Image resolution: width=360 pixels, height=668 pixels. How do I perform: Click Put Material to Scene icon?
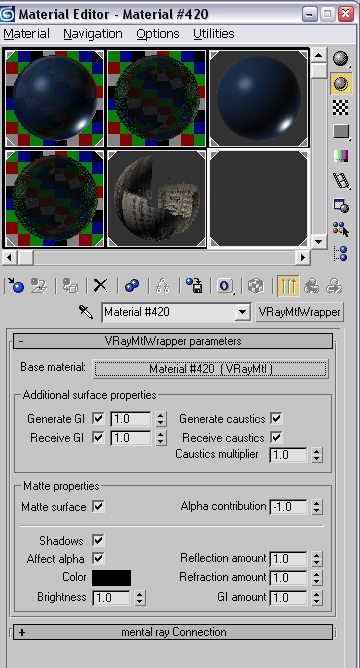39,285
